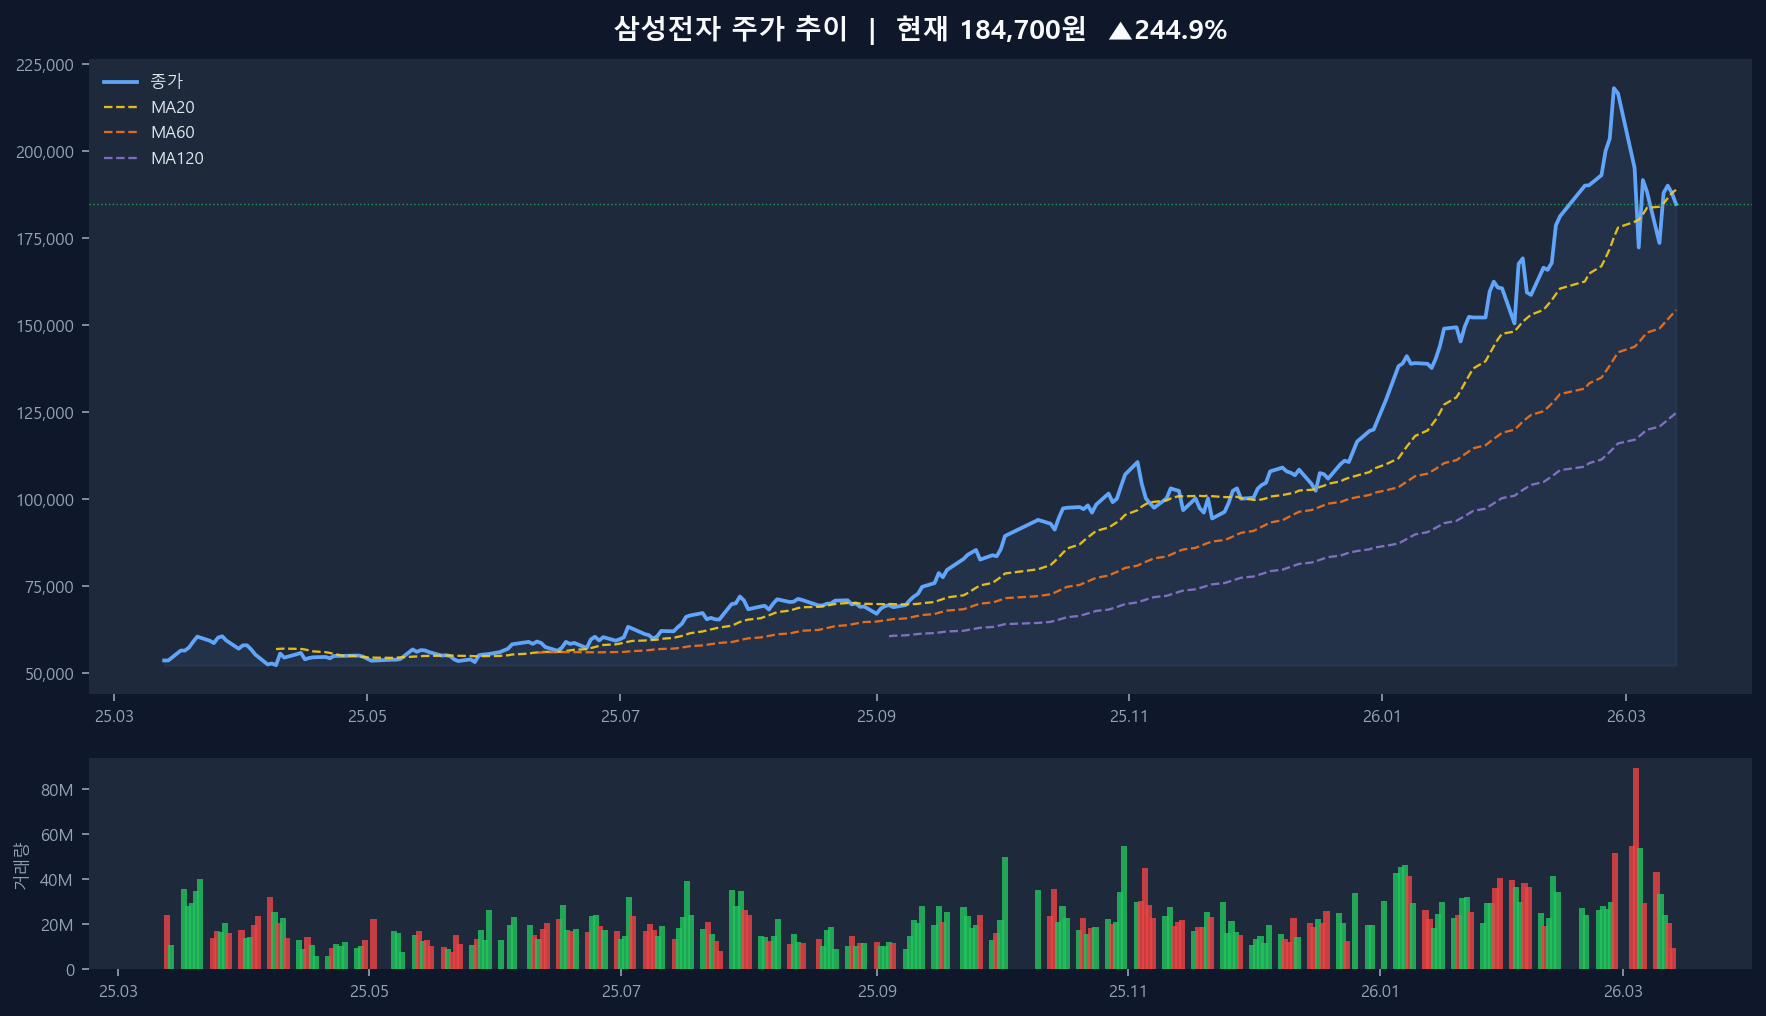Select the 50,000 price axis label
The image size is (1766, 1016).
[x=49, y=674]
